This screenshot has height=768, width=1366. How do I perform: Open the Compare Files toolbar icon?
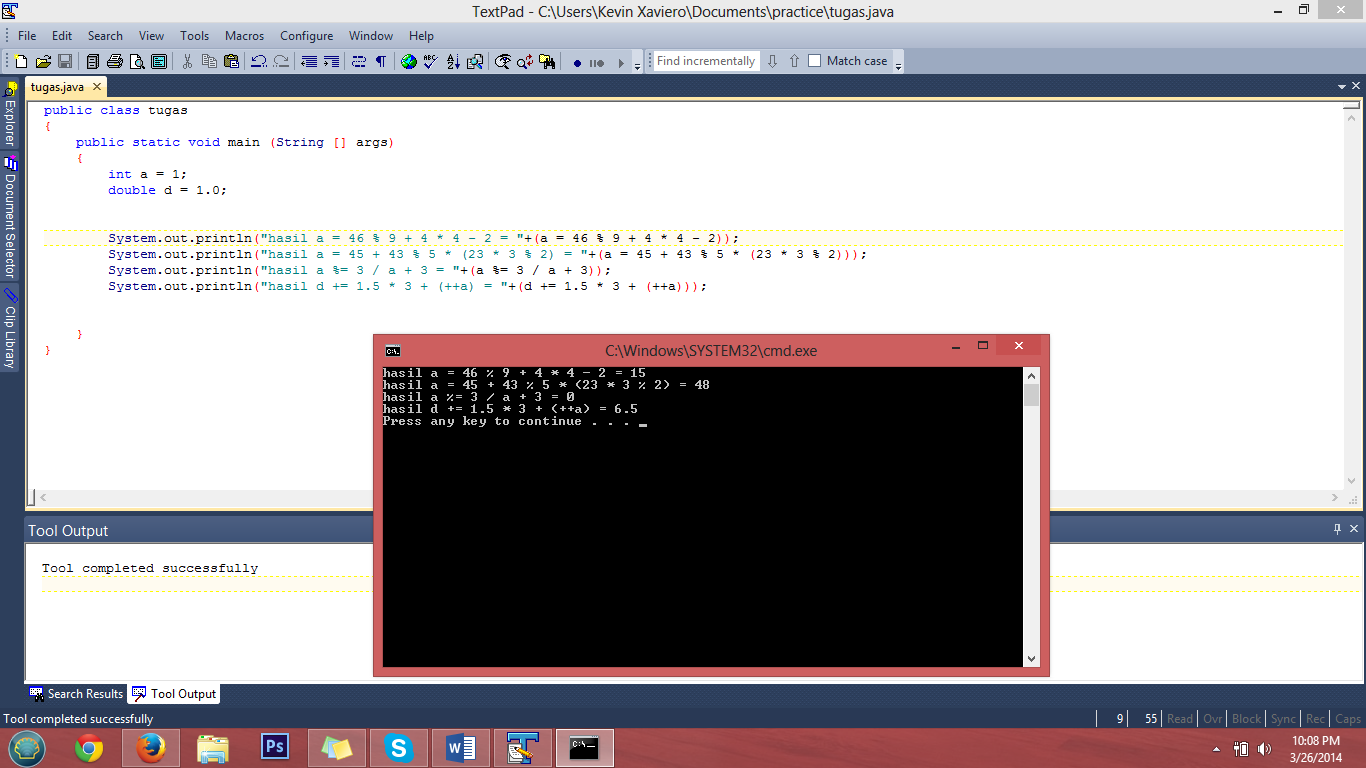coord(475,61)
